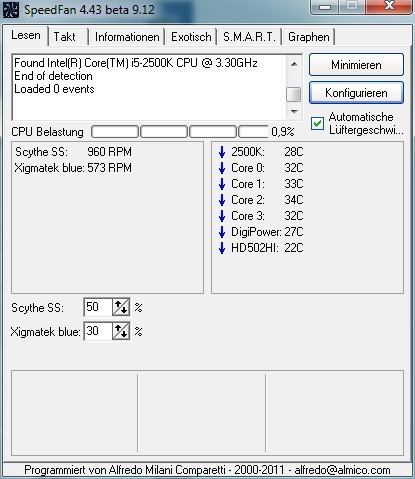Click the down arrow icon beside HD502HI
415x479 pixels.
coord(222,248)
